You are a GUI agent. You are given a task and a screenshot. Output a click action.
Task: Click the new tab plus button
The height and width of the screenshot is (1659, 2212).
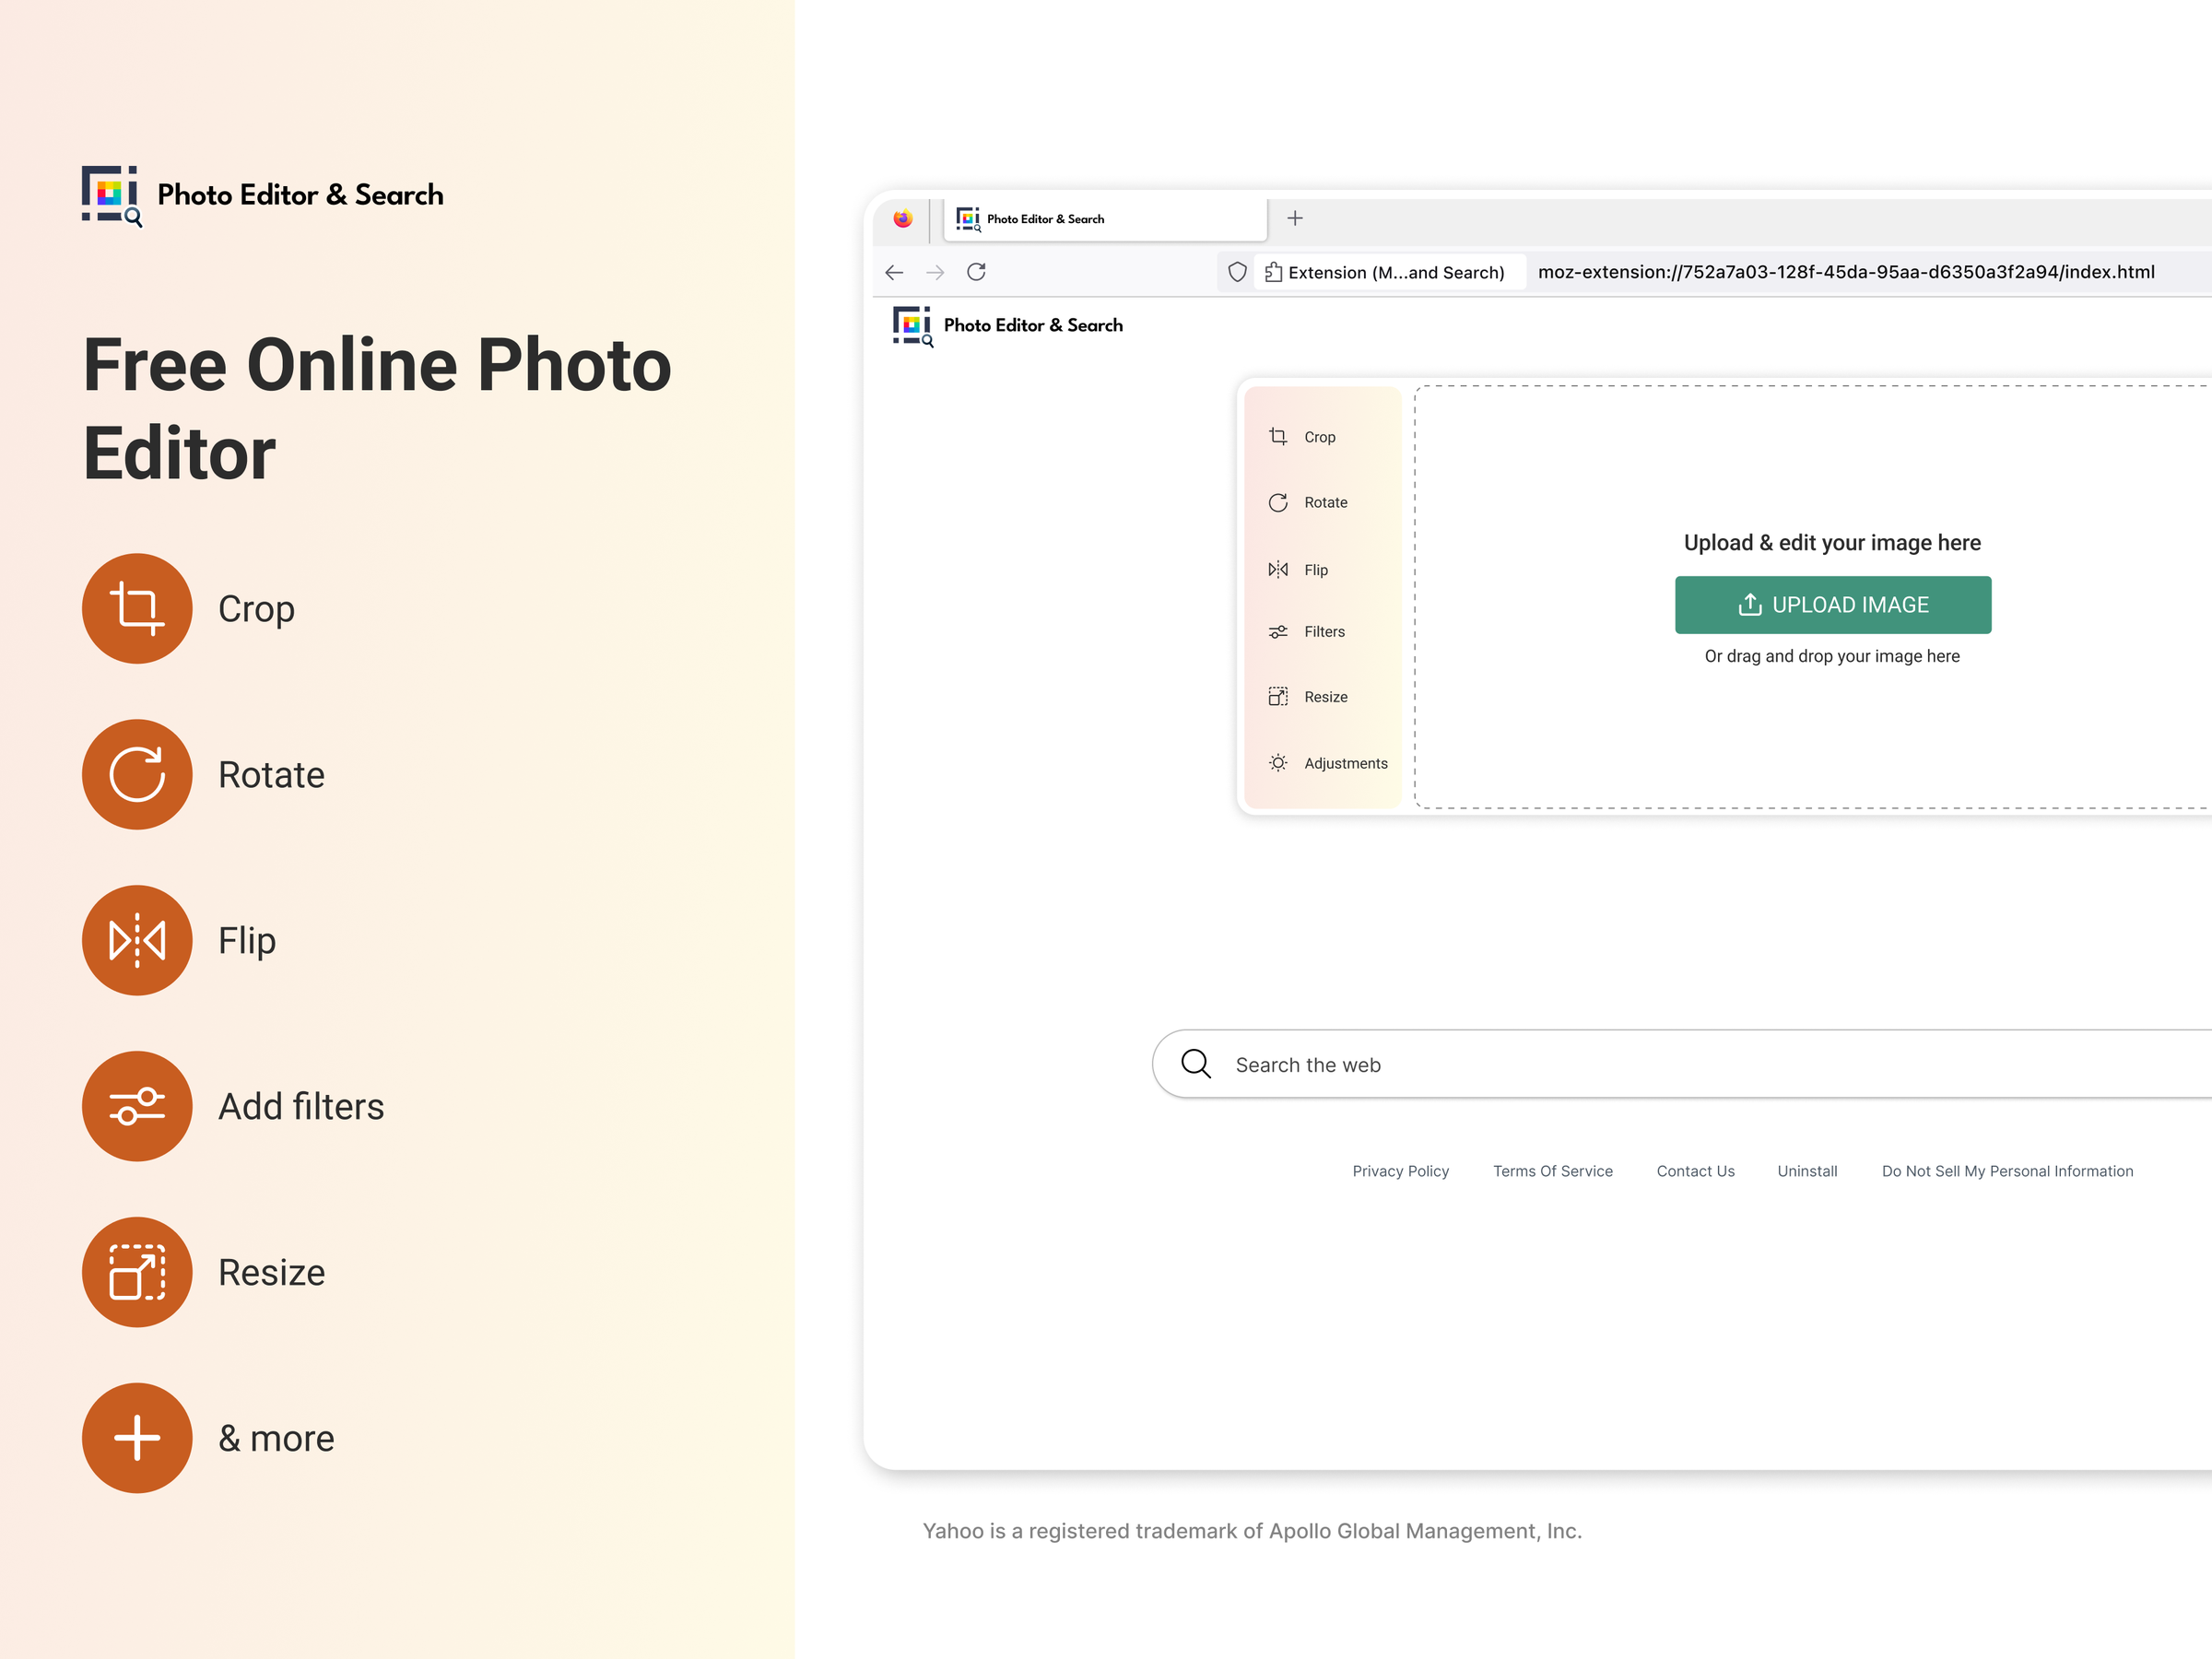pyautogui.click(x=1296, y=219)
